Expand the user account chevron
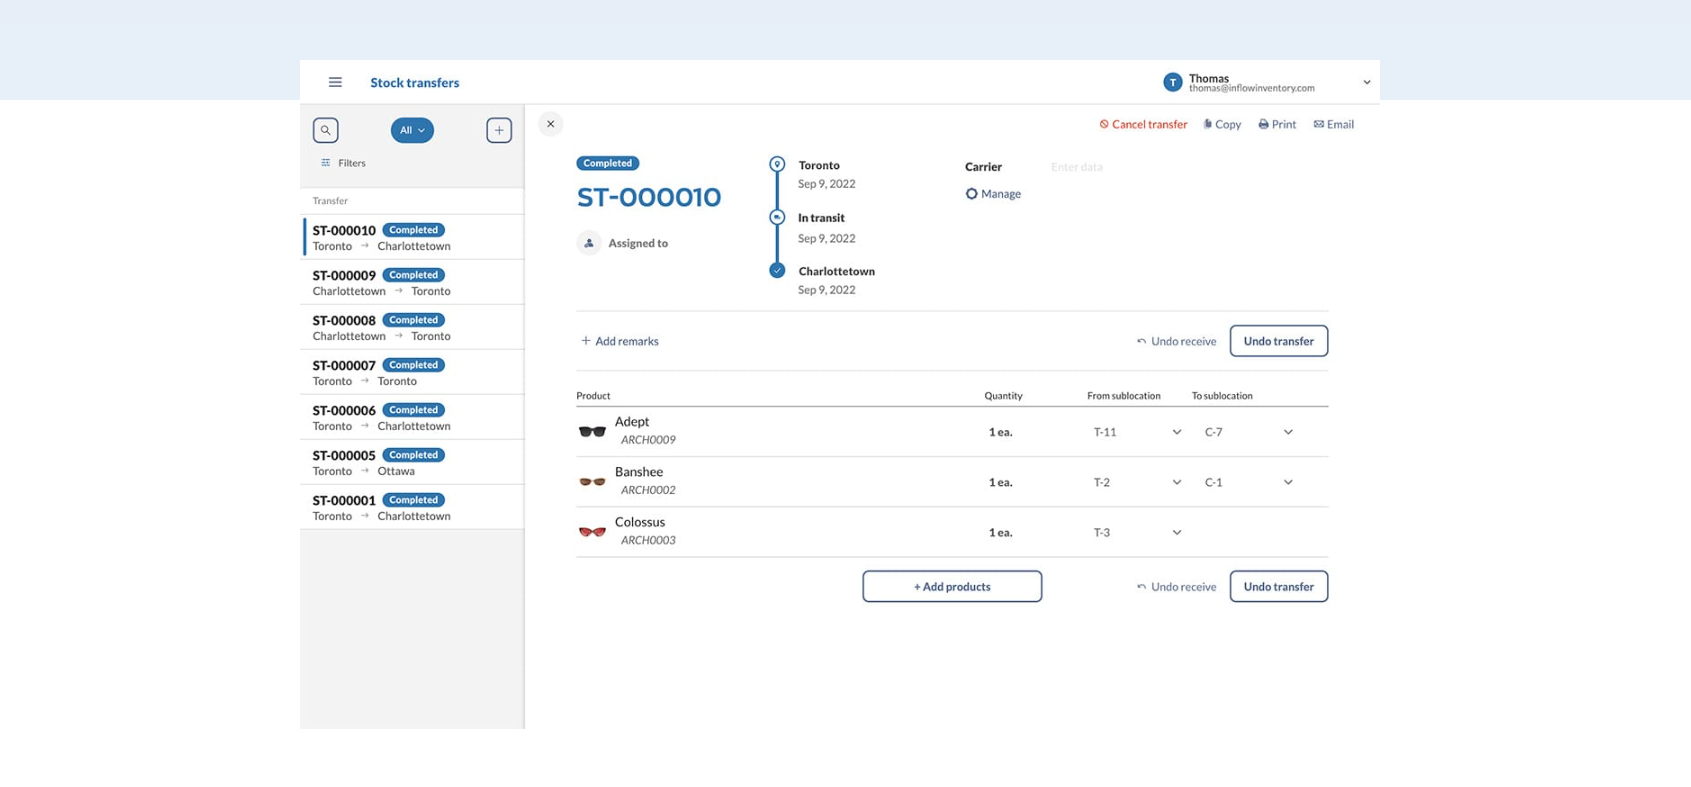The height and width of the screenshot is (787, 1691). click(x=1367, y=83)
